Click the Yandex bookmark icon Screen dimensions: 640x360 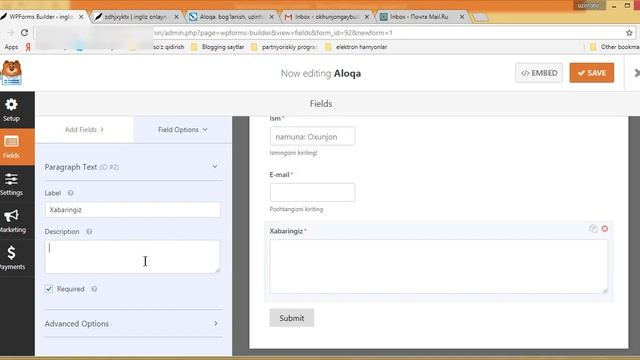pyautogui.click(x=28, y=47)
